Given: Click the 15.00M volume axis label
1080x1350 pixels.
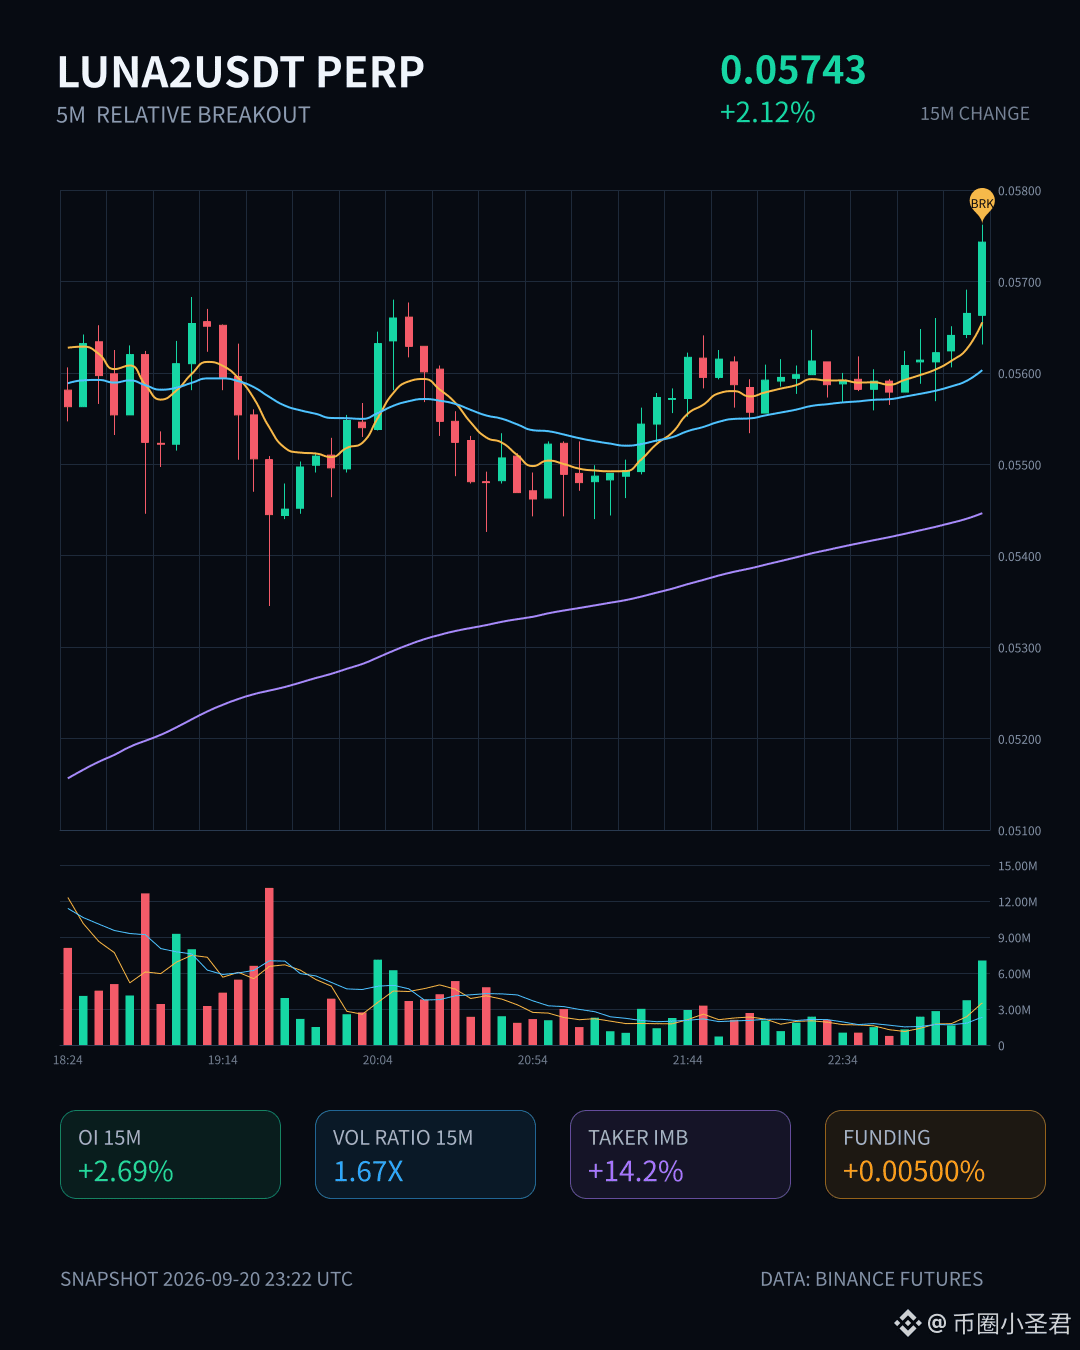Looking at the screenshot, I should pyautogui.click(x=1017, y=866).
